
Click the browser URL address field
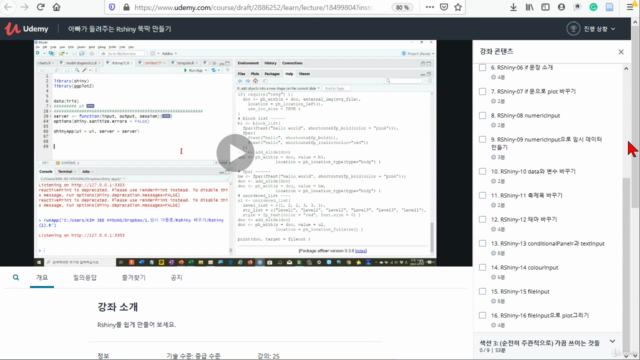pos(253,7)
